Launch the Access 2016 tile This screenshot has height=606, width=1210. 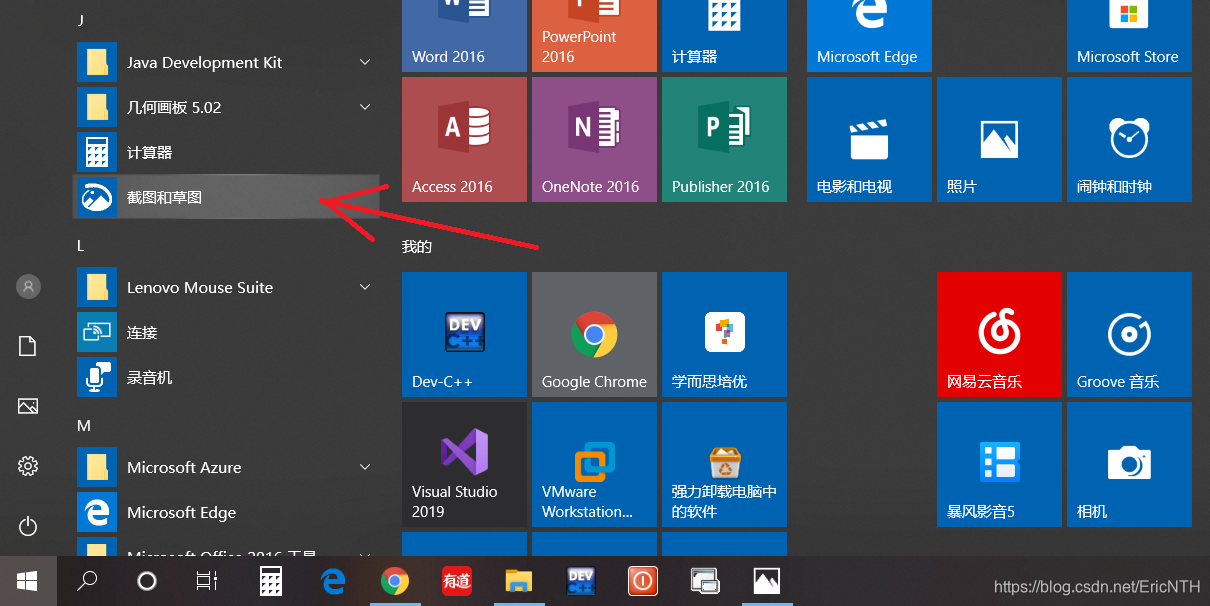tap(464, 139)
